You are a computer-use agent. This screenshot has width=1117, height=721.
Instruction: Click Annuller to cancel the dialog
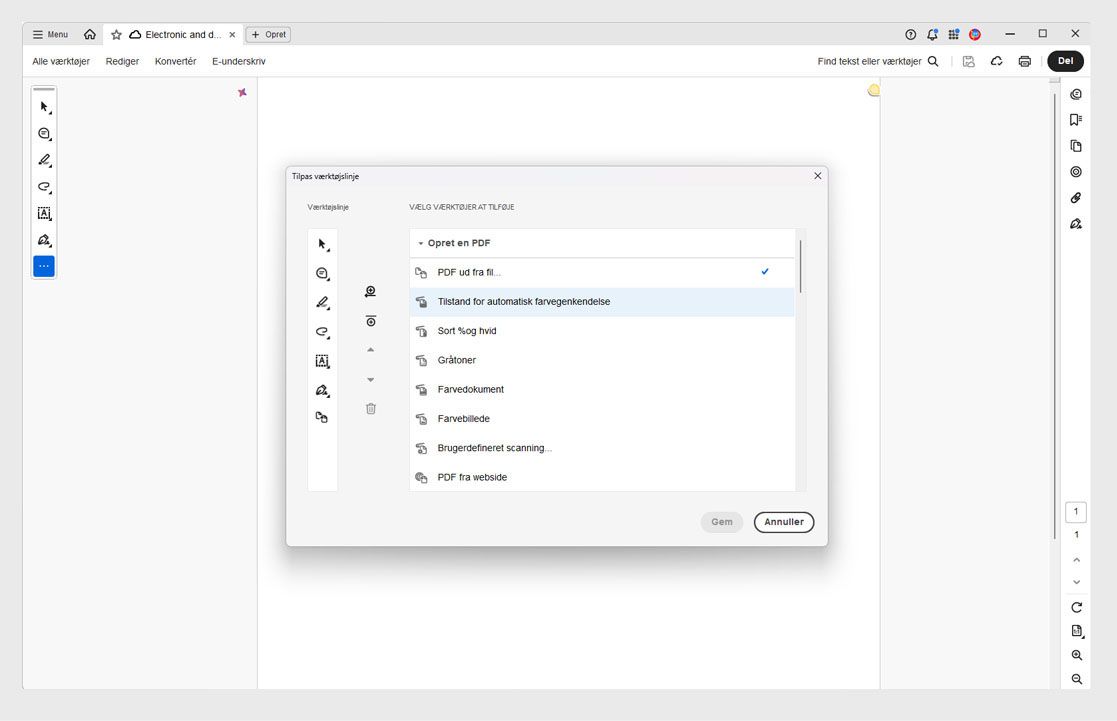[784, 522]
